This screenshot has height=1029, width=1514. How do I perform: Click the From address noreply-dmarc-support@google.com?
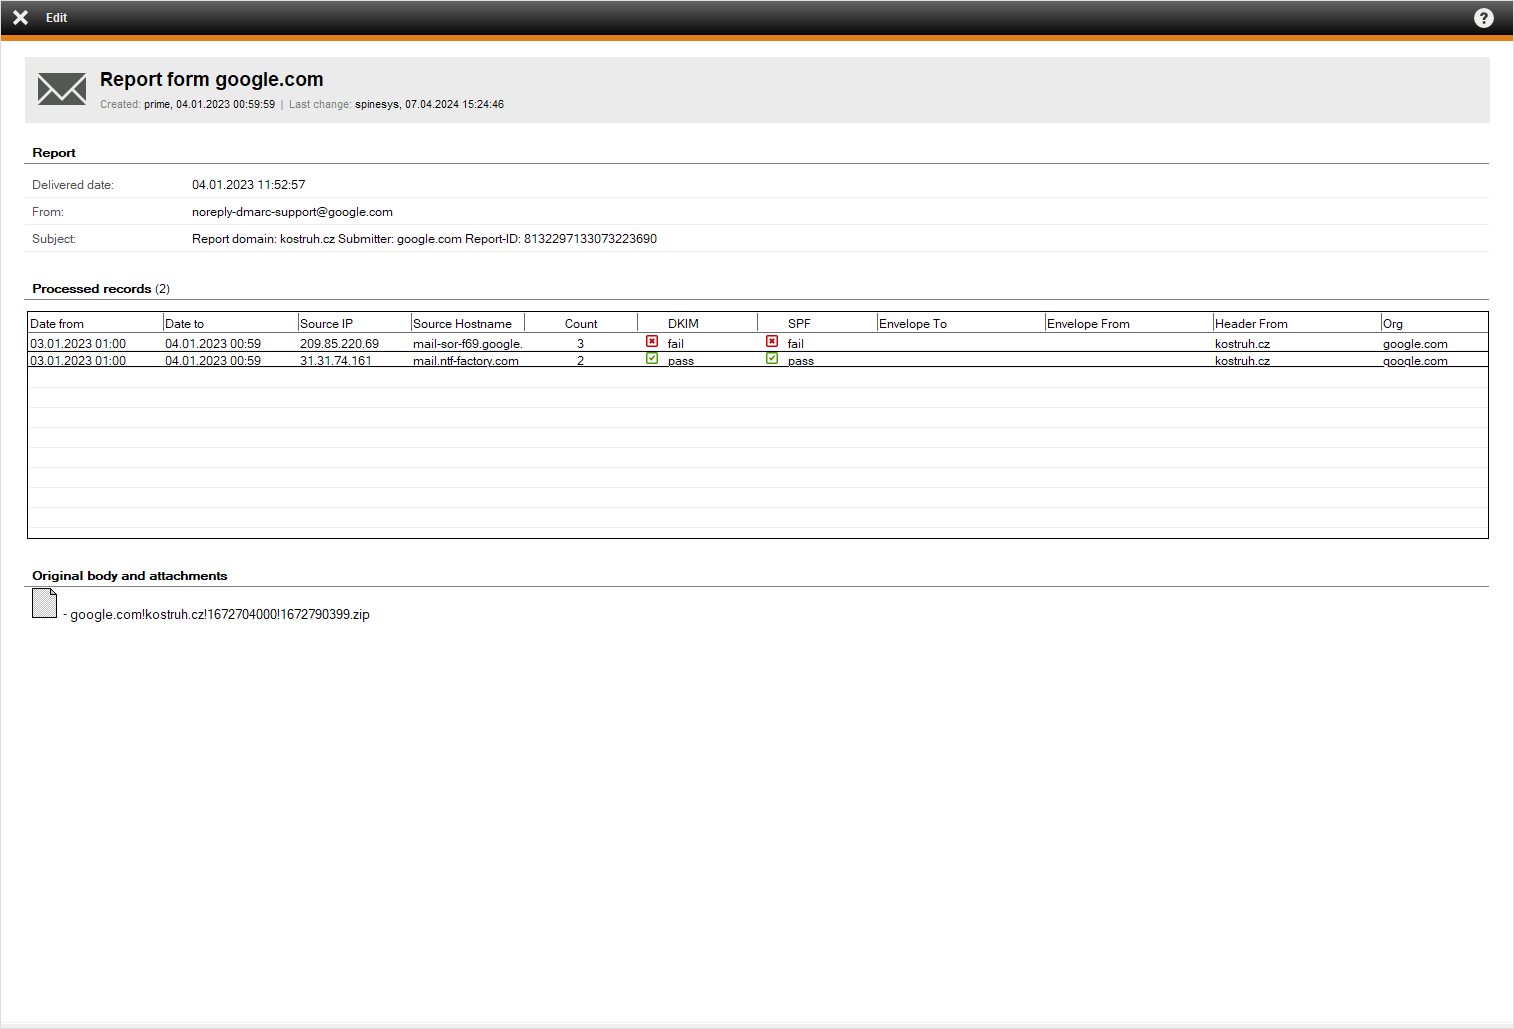pyautogui.click(x=292, y=212)
